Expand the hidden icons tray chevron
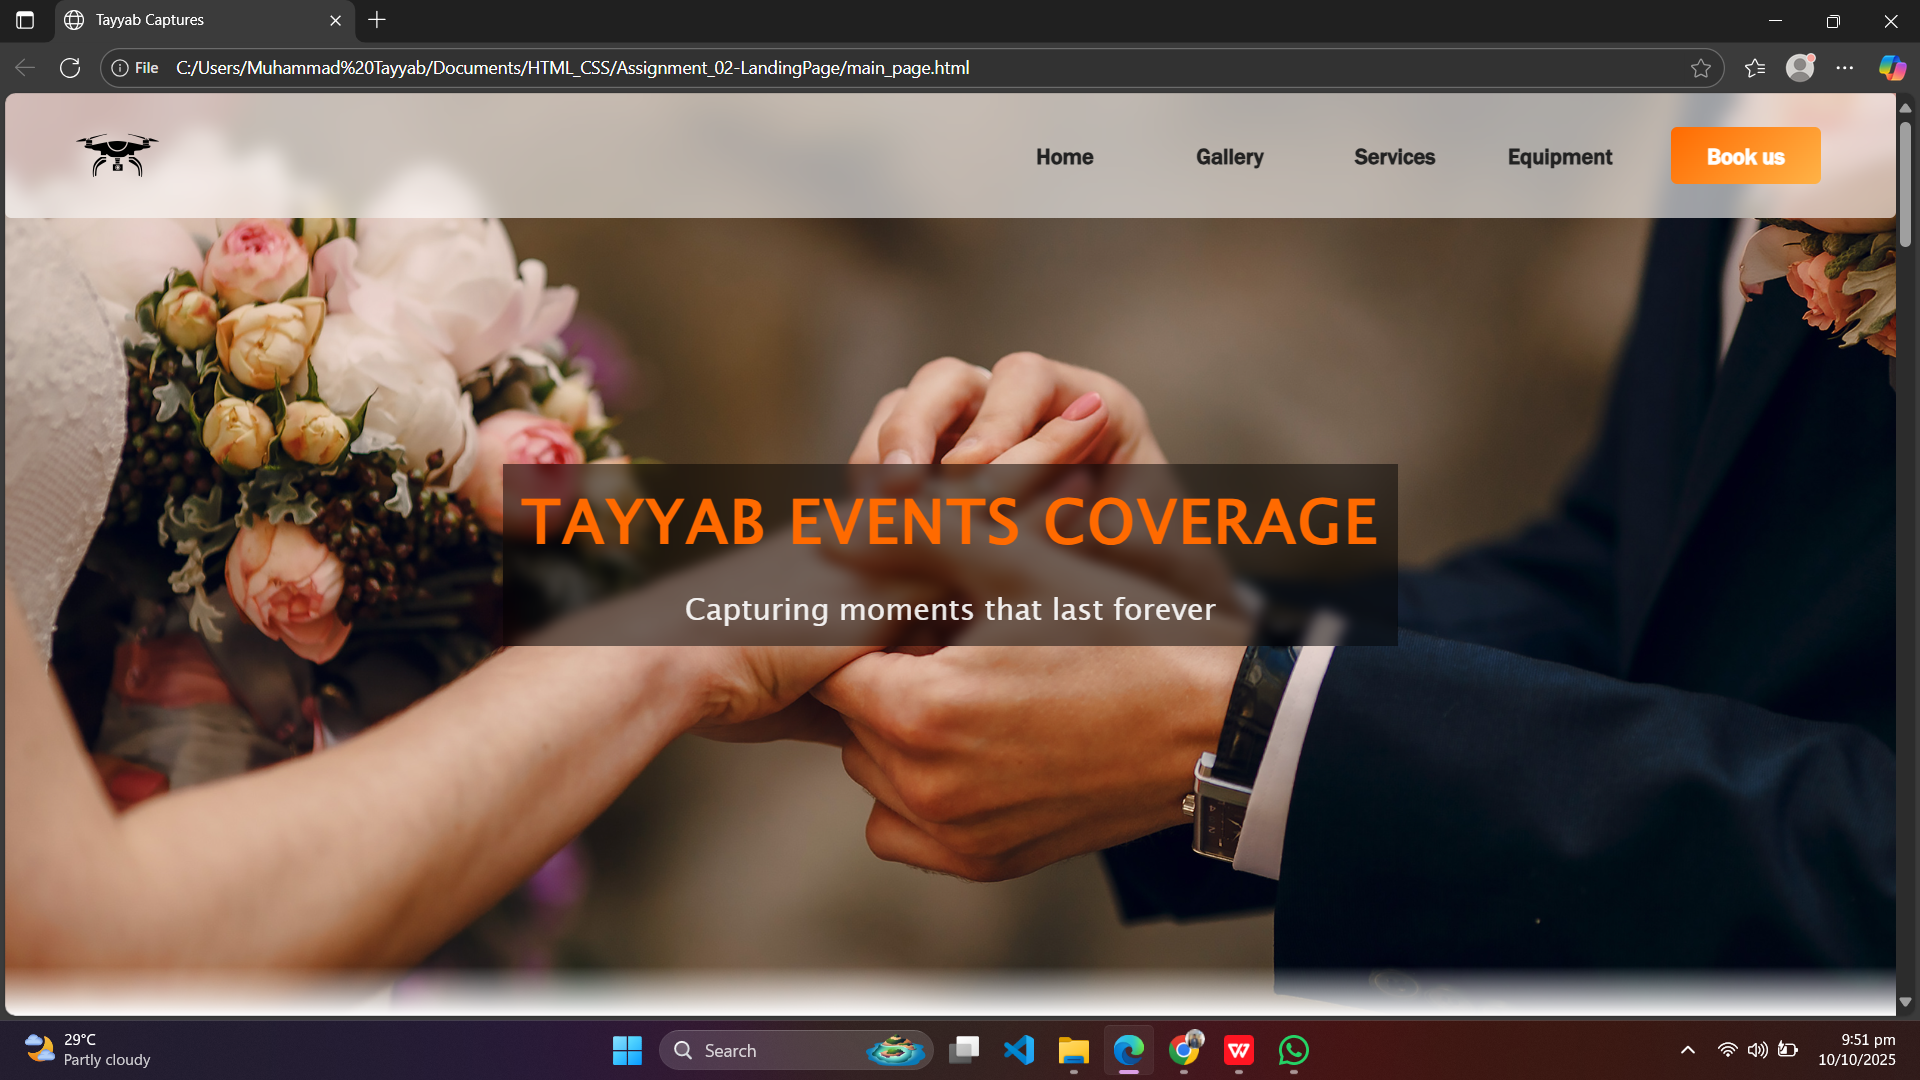 1687,1050
